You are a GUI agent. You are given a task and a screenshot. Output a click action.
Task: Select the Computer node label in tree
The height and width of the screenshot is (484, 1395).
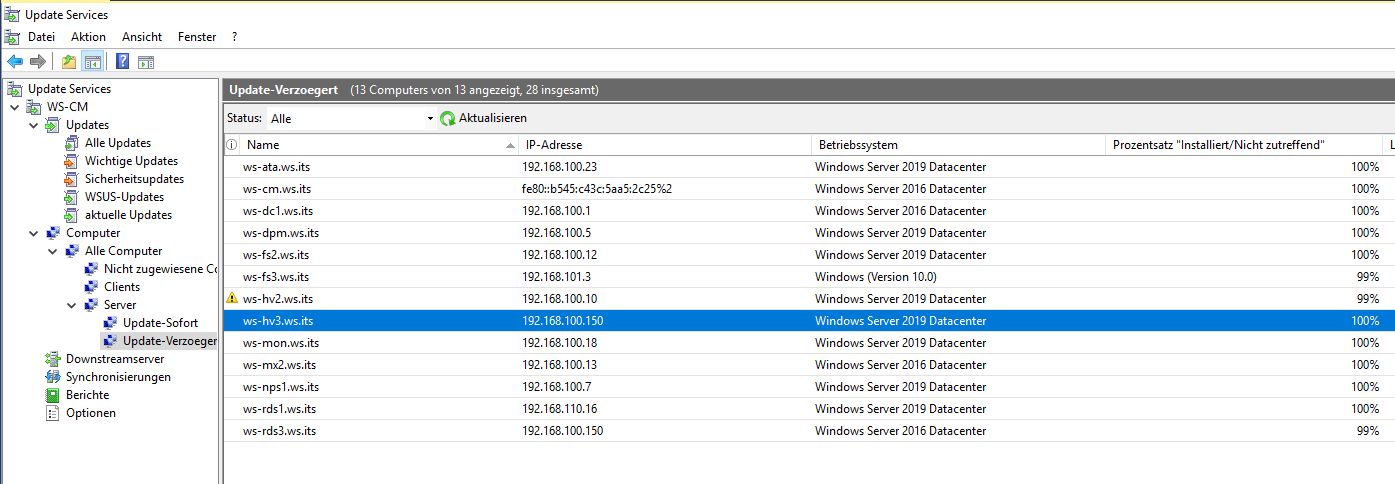pyautogui.click(x=93, y=233)
